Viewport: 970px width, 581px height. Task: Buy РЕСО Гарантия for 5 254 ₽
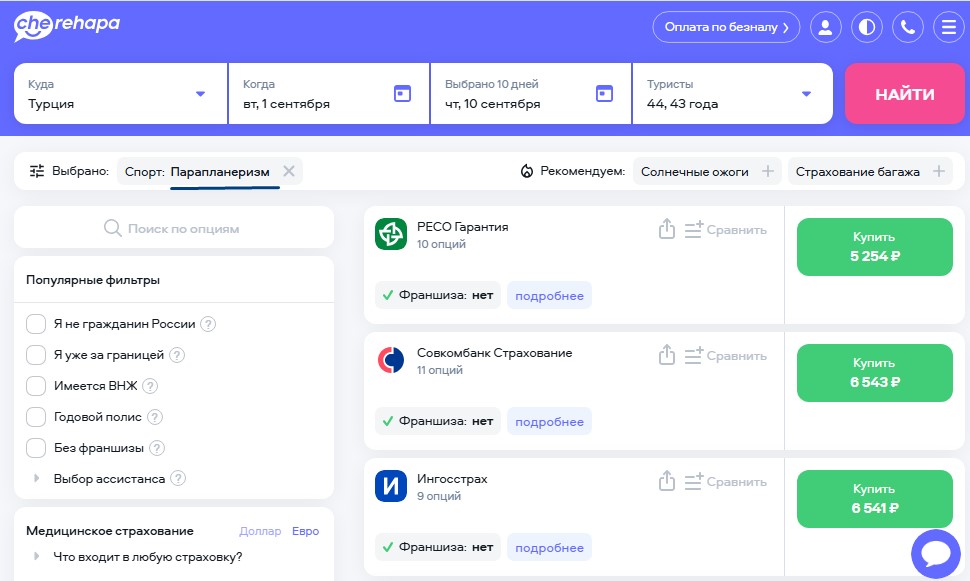click(875, 247)
